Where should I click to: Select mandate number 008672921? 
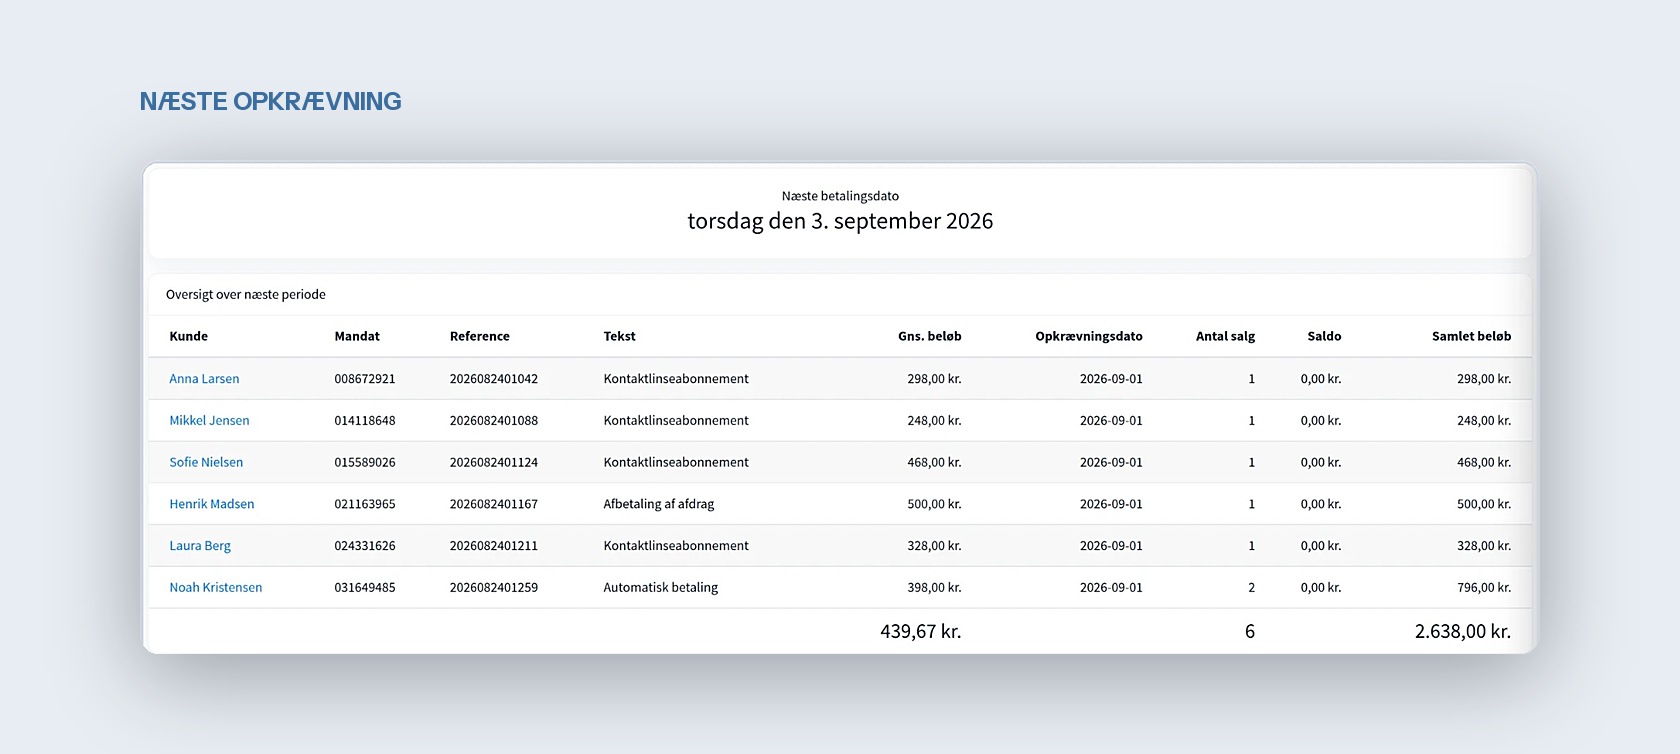coord(364,379)
